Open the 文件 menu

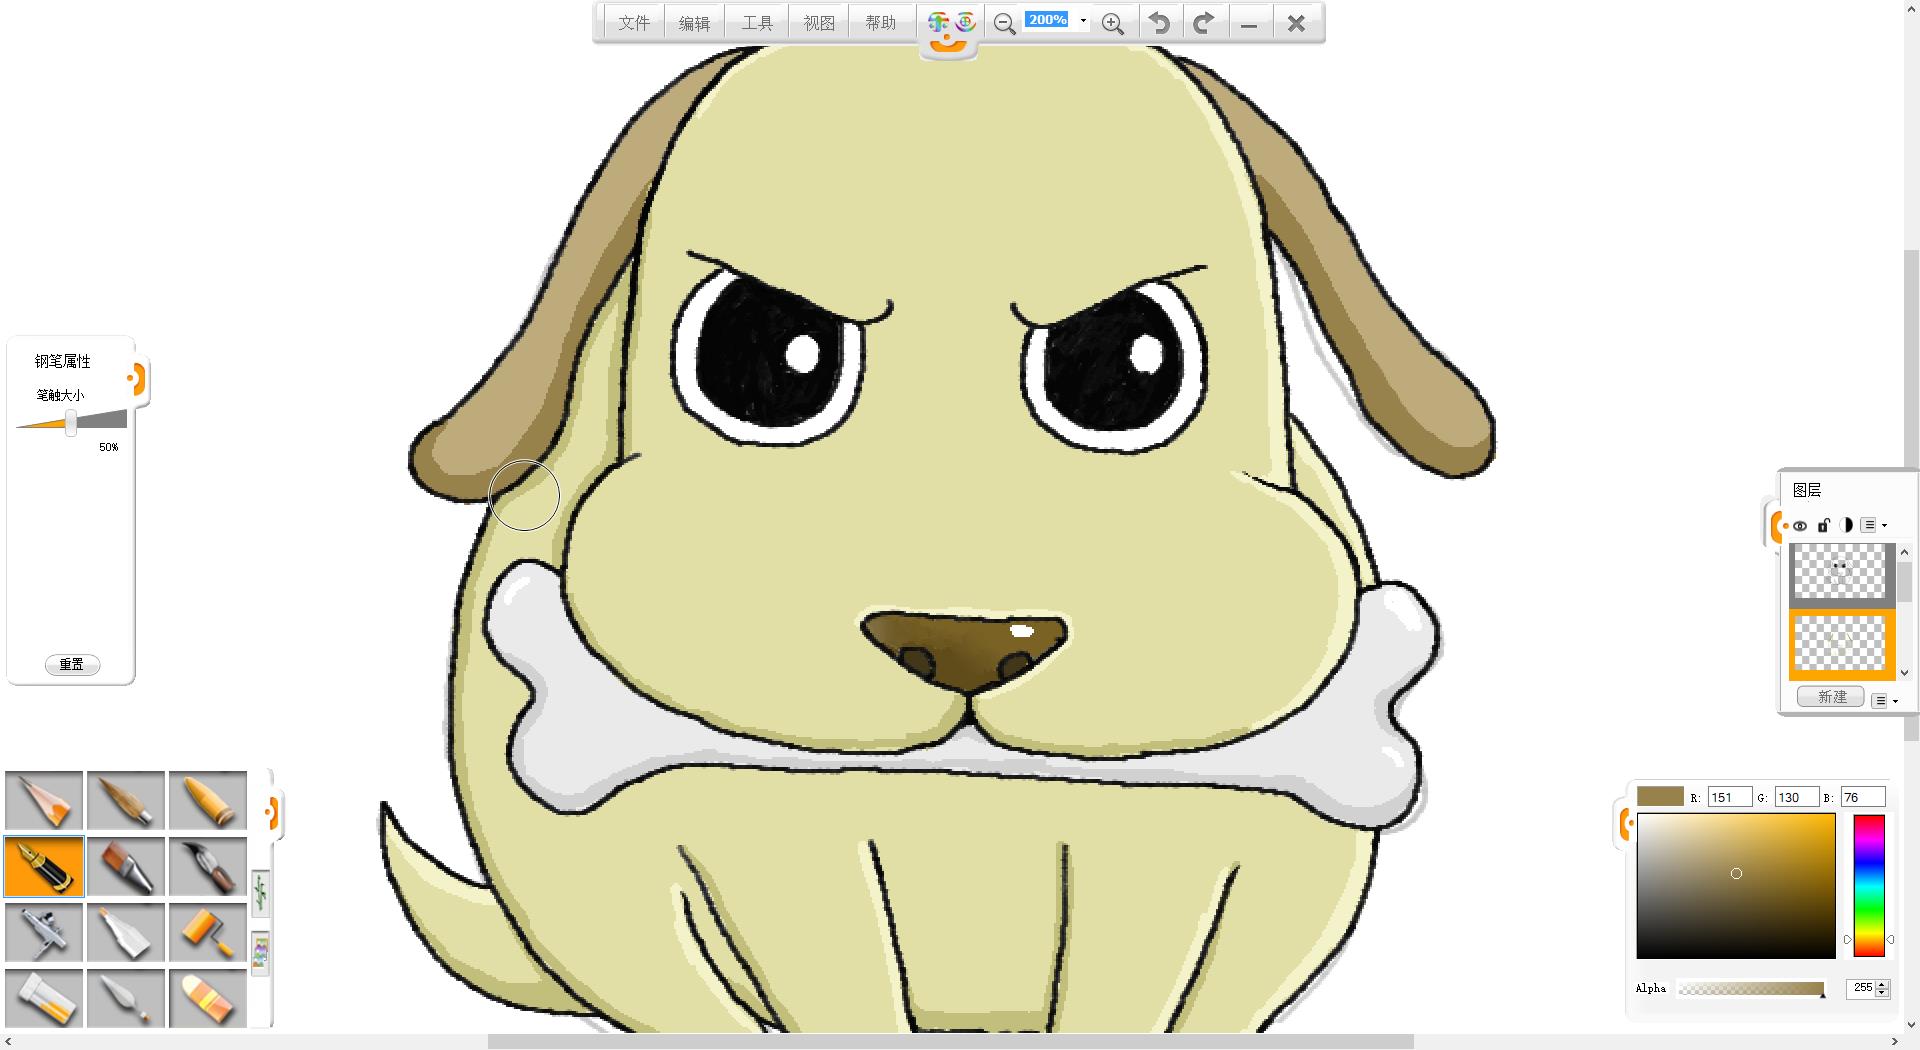coord(633,23)
